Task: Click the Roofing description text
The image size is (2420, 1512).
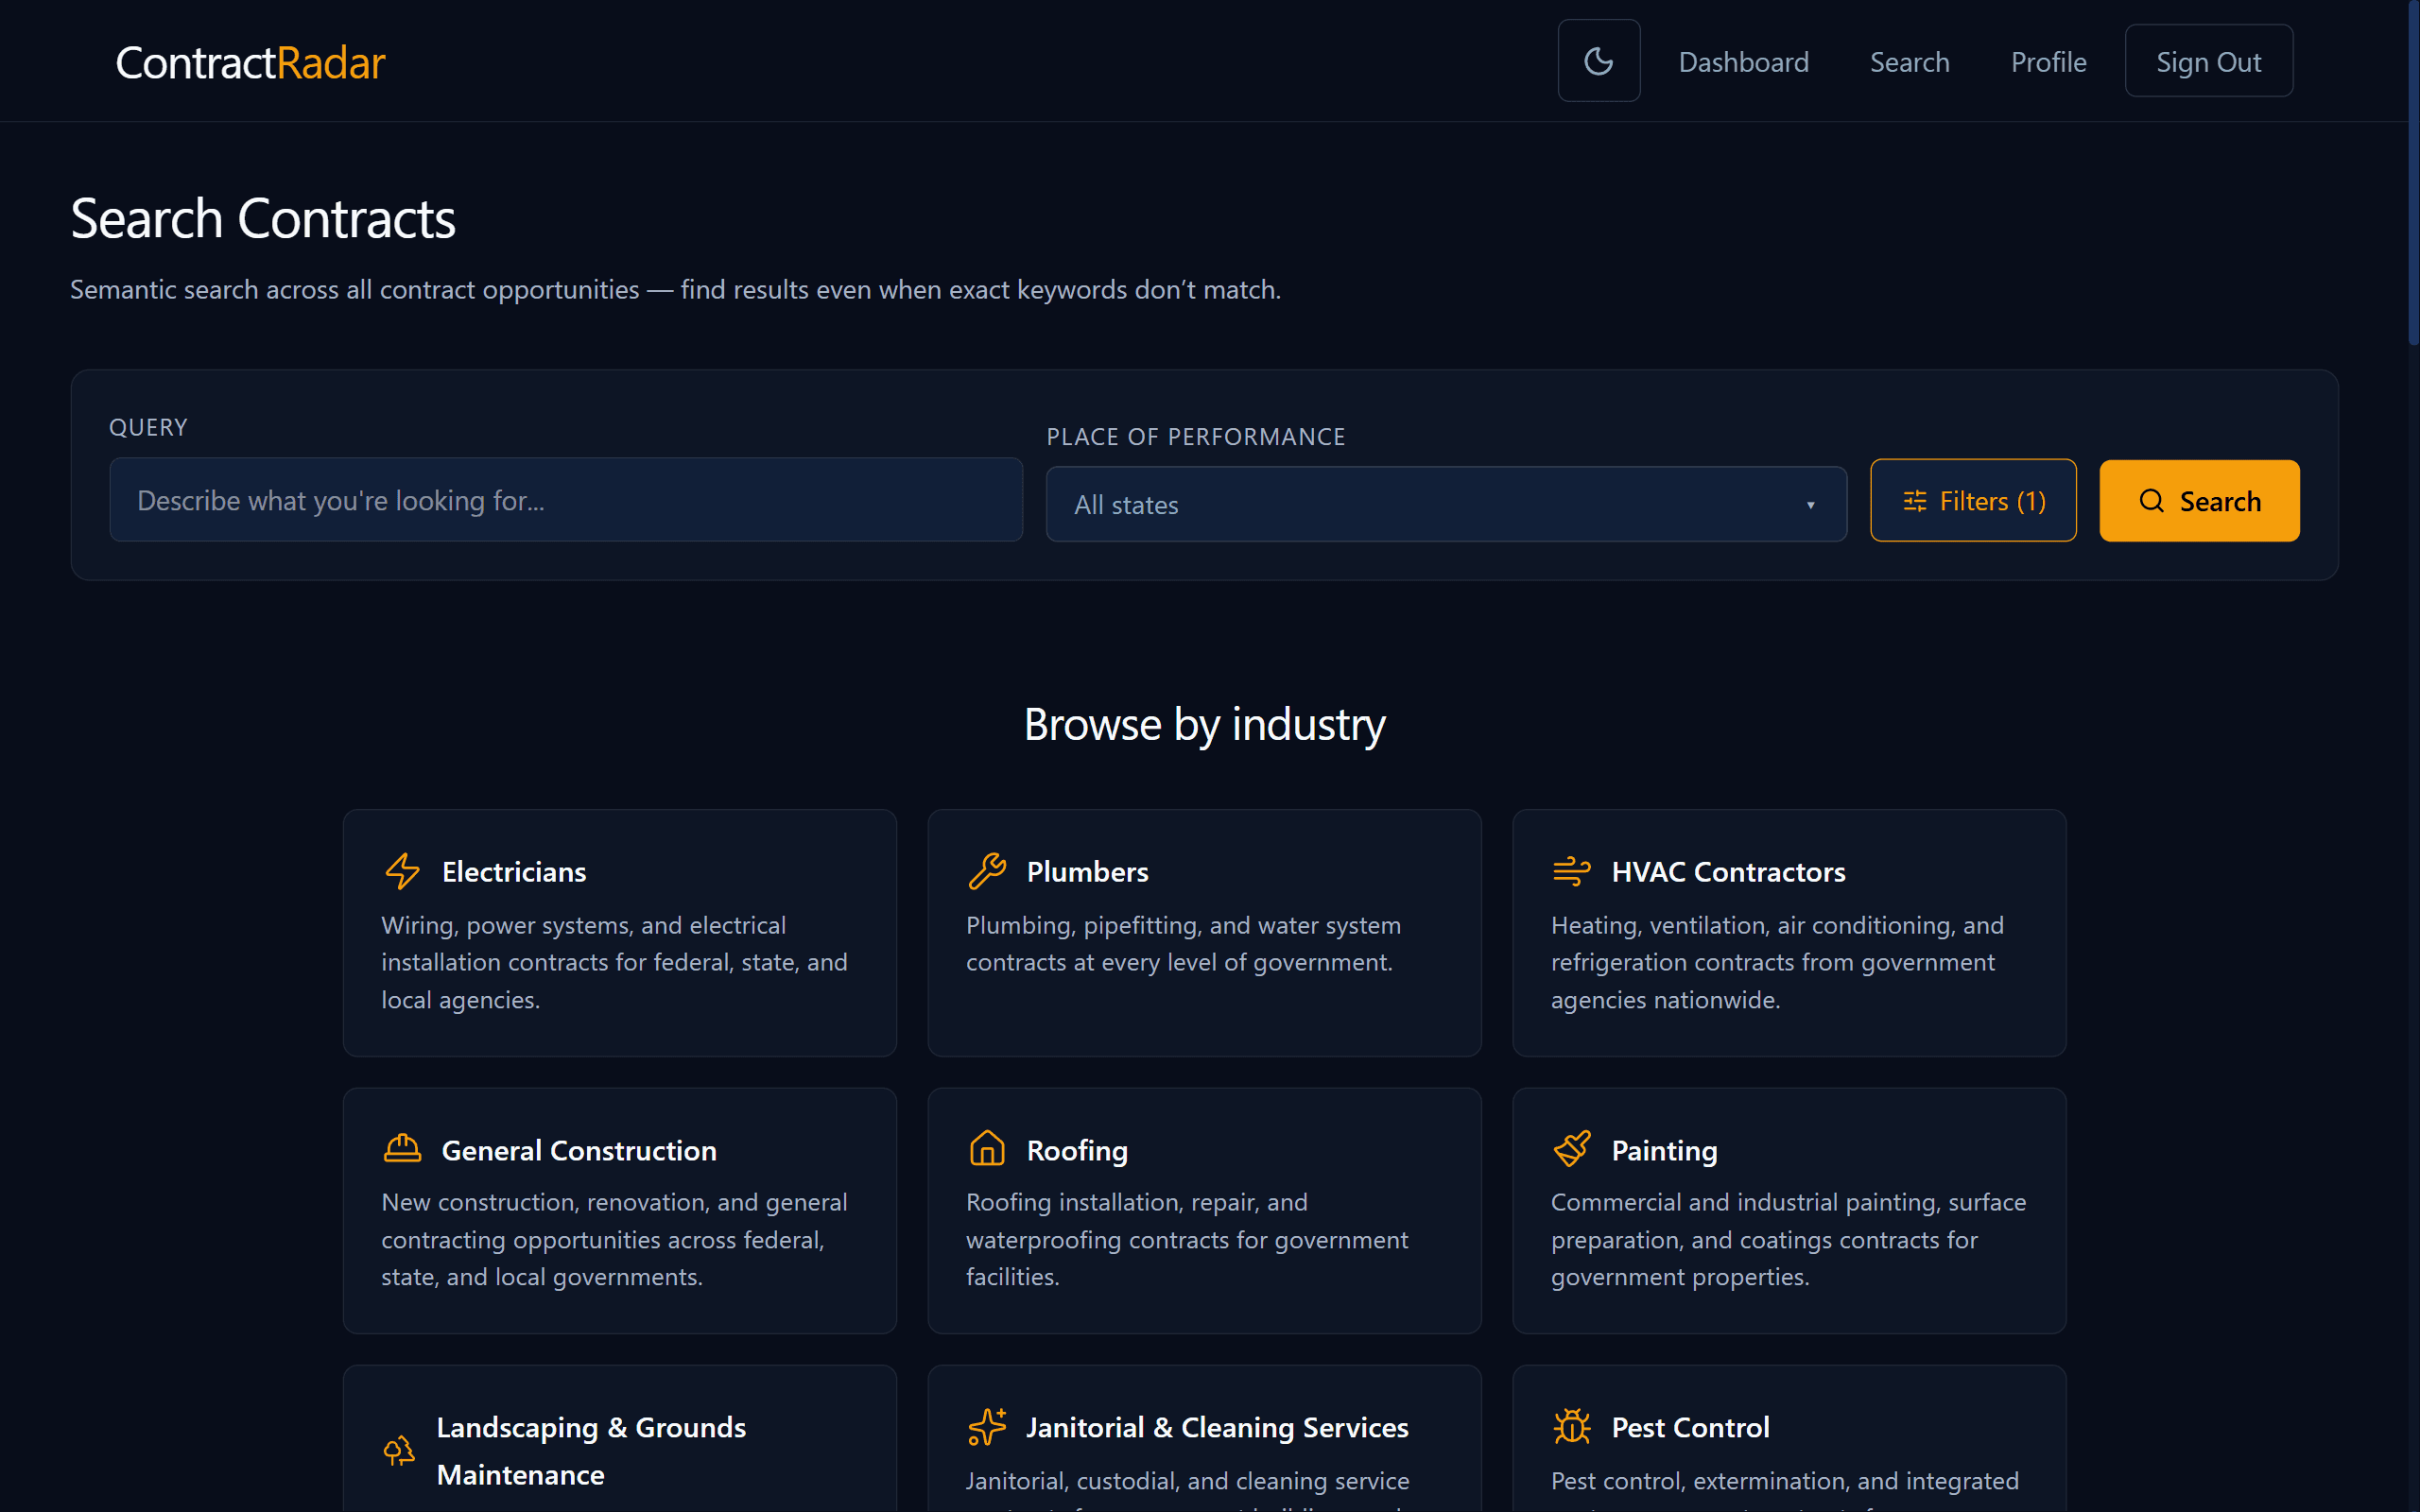Action: [1187, 1239]
